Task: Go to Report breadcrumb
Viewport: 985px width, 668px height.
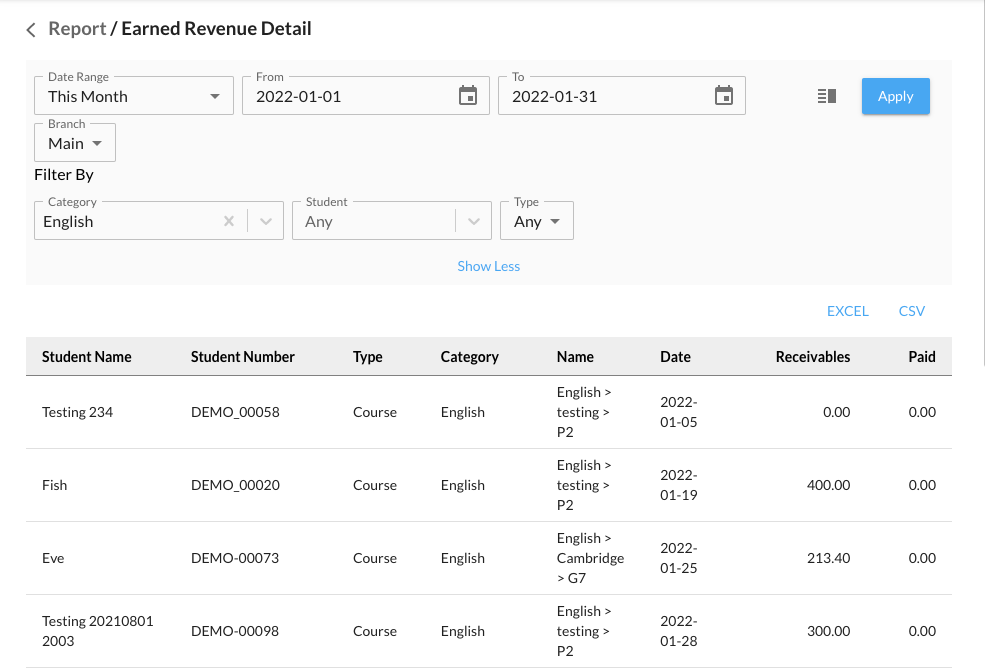Action: pyautogui.click(x=77, y=29)
